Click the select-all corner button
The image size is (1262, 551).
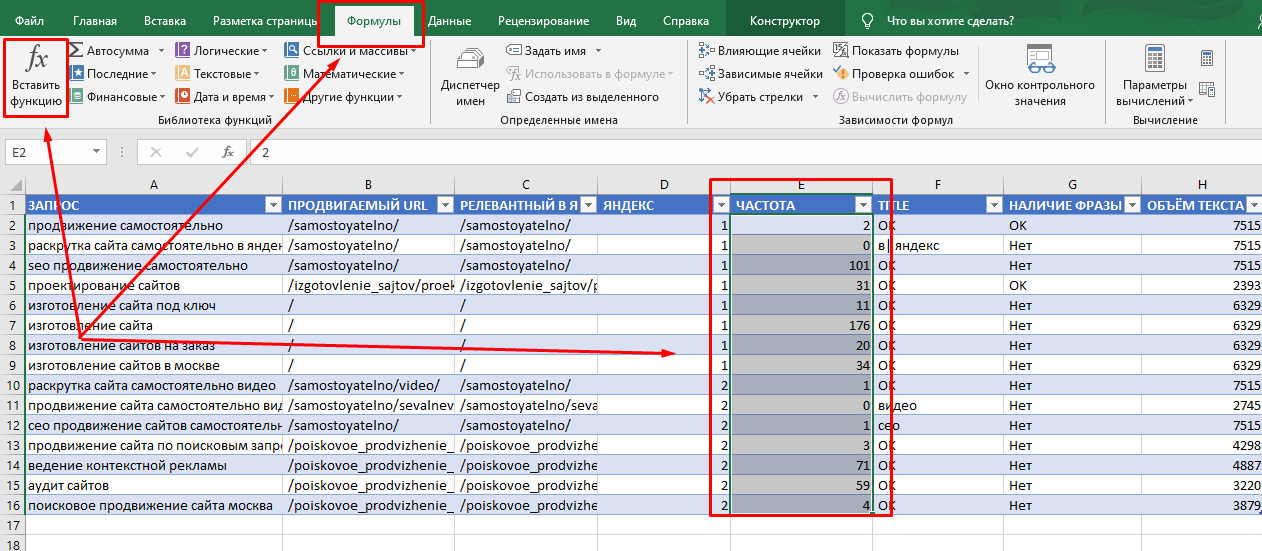click(x=12, y=185)
